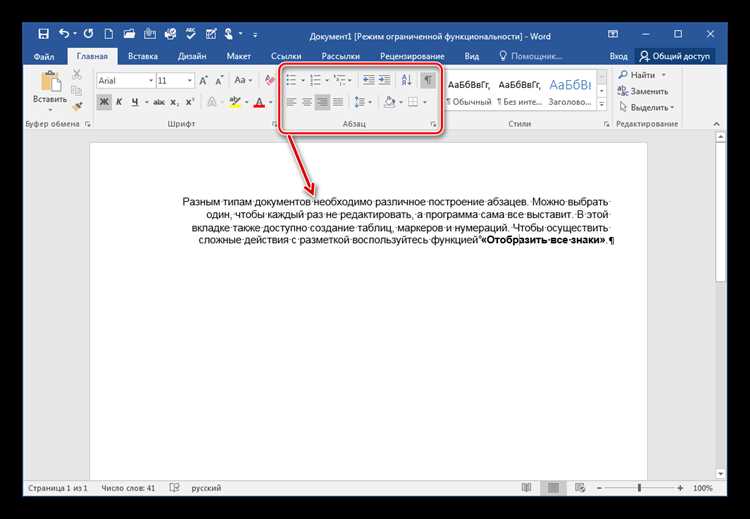Switch to the Вставка tab

(143, 56)
